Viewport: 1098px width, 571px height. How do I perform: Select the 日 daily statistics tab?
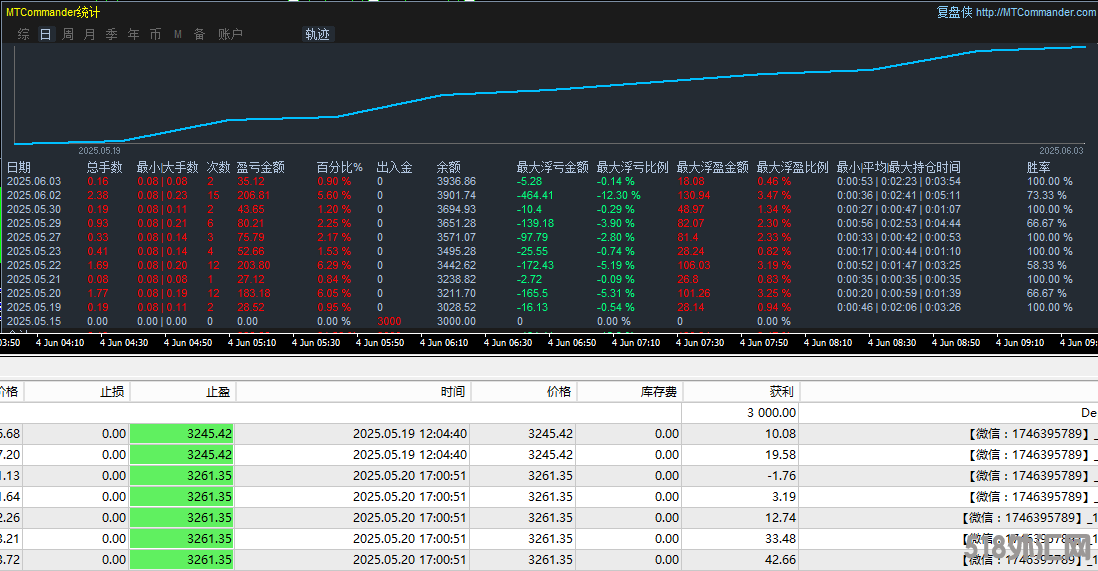(x=46, y=34)
